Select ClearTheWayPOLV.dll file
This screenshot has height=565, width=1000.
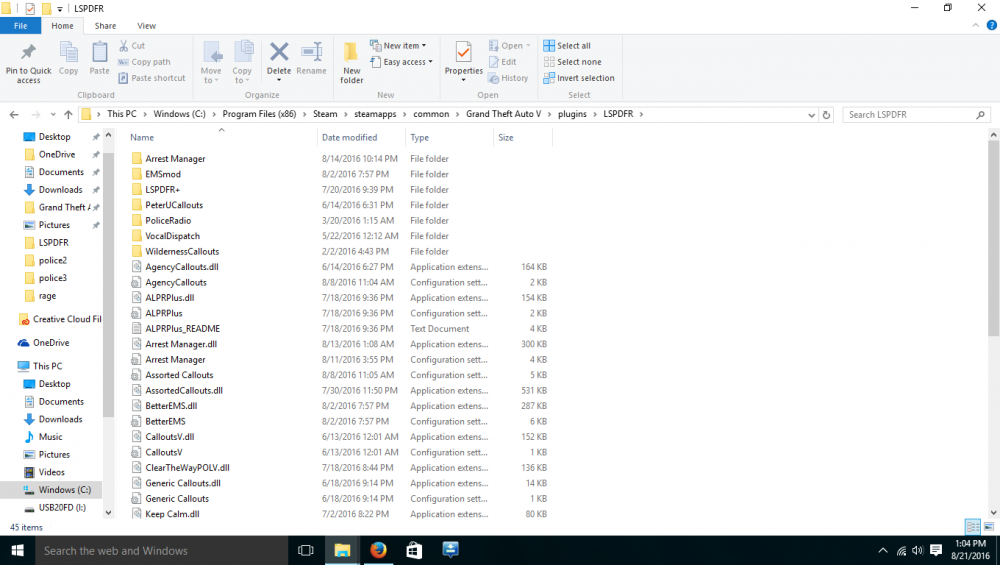point(187,467)
